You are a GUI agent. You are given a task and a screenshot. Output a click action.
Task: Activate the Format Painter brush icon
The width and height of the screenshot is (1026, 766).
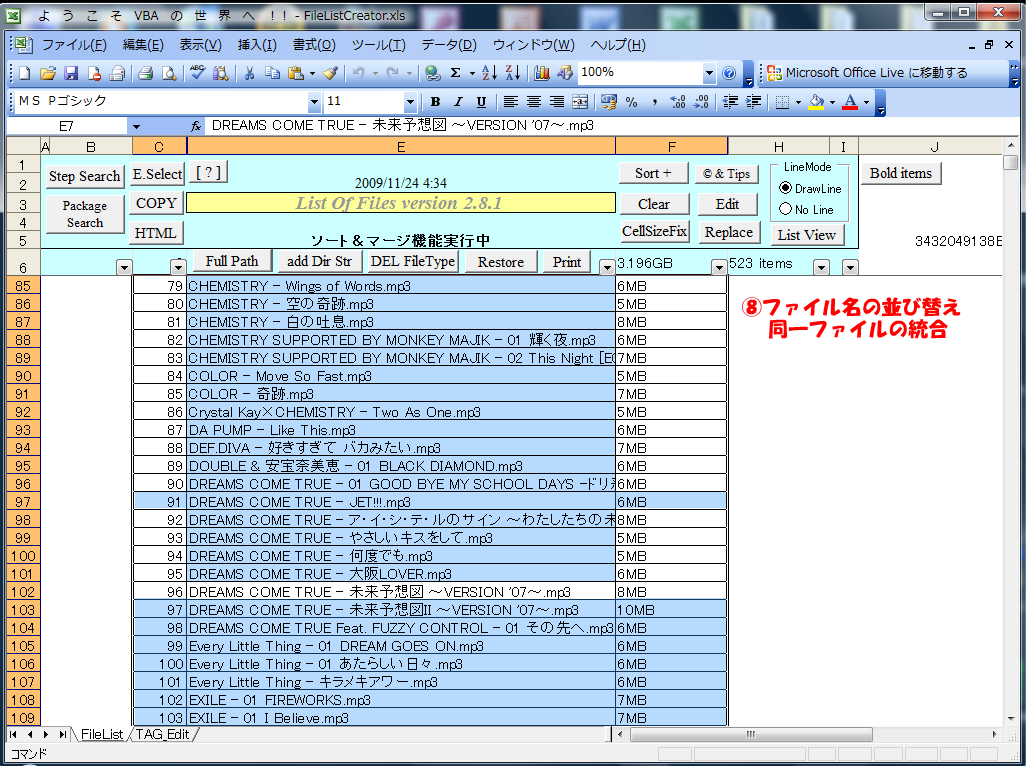(x=331, y=73)
